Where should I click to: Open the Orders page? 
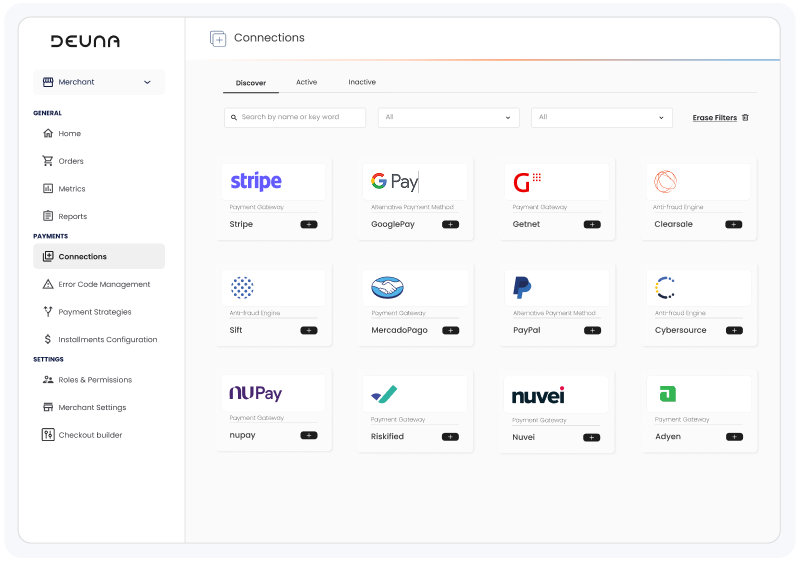[71, 161]
